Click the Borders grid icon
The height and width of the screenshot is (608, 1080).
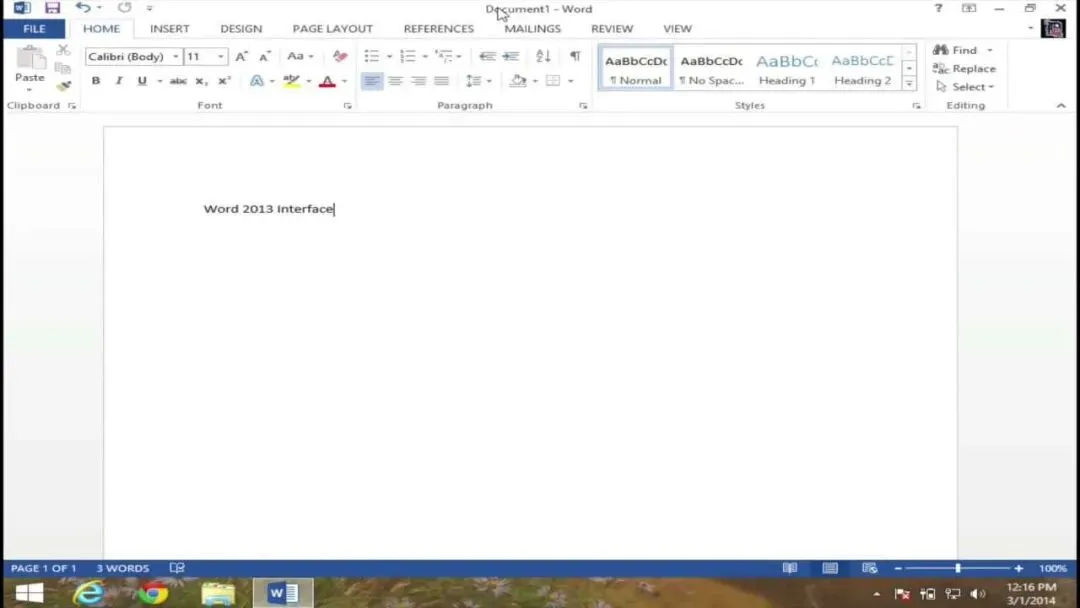point(553,81)
